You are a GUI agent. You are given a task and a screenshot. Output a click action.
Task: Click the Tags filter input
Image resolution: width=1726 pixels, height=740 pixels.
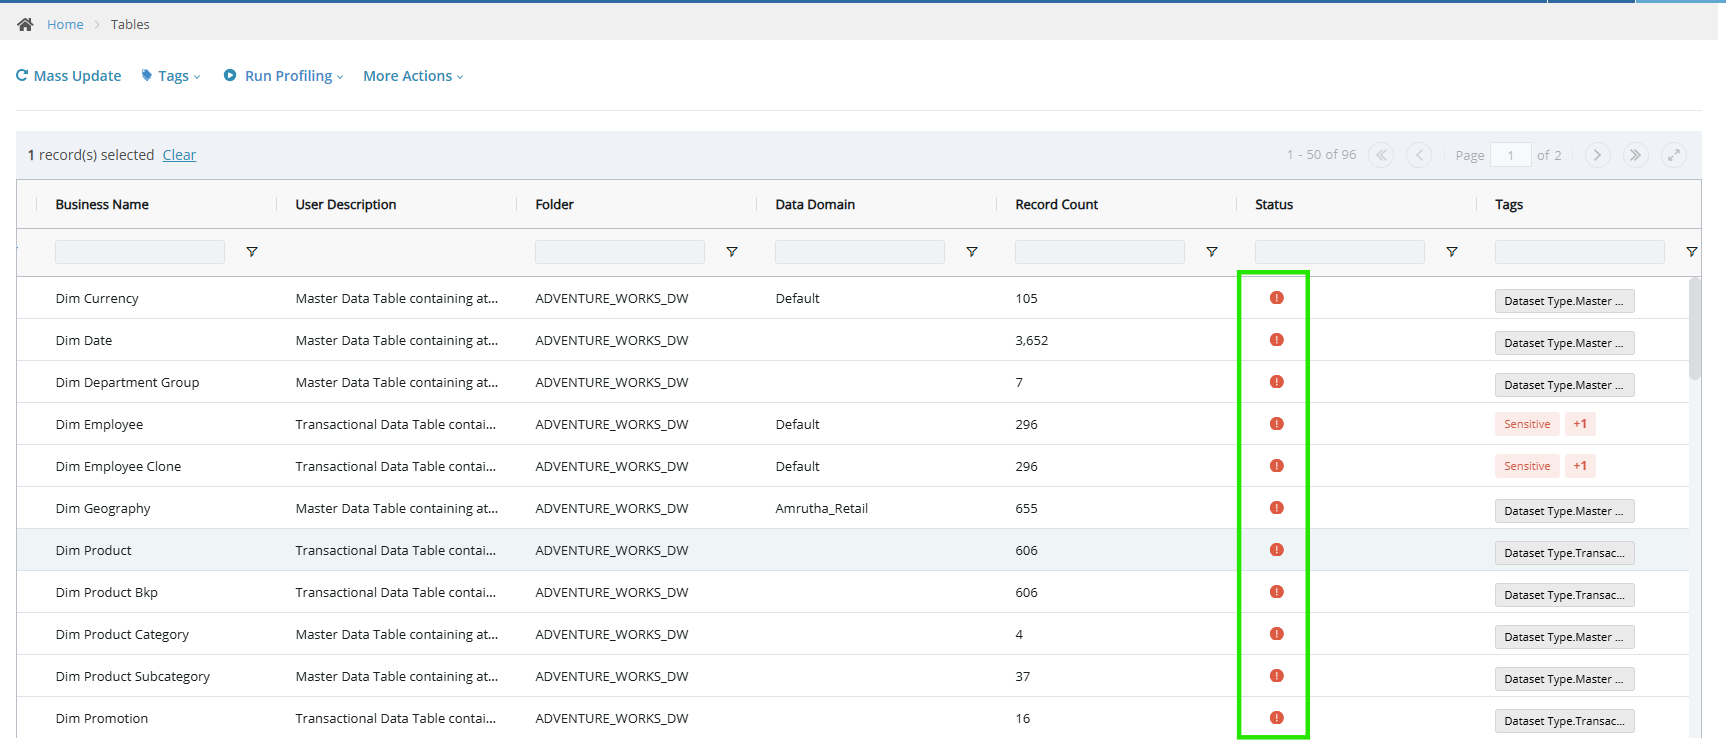[1580, 252]
